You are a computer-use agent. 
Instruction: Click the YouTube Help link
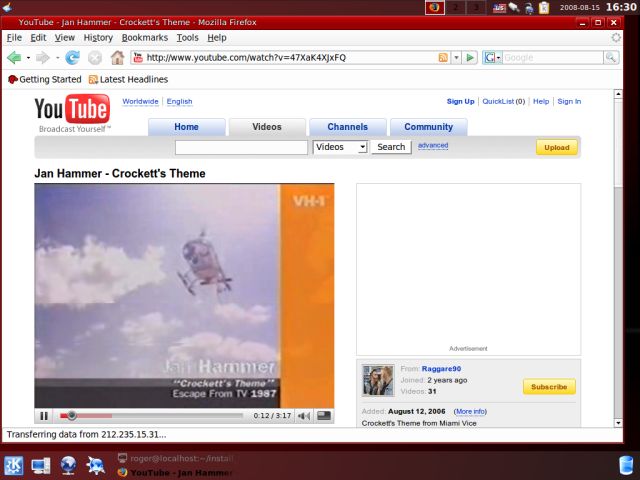point(541,101)
